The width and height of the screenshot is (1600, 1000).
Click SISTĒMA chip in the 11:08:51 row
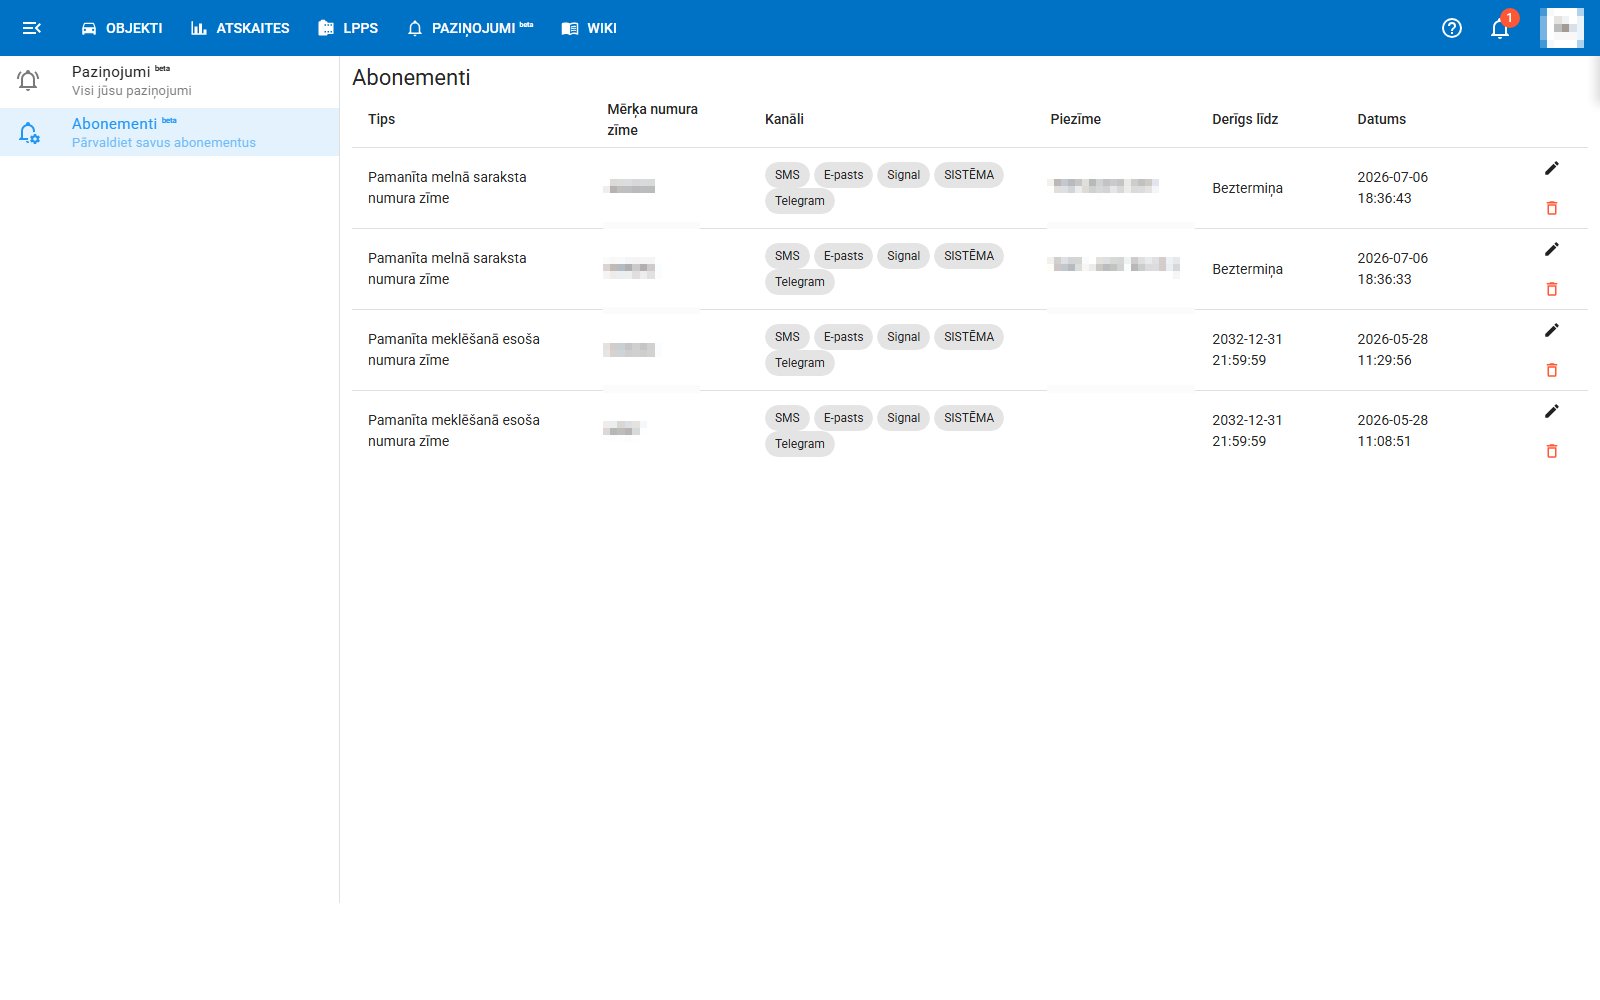click(x=969, y=418)
